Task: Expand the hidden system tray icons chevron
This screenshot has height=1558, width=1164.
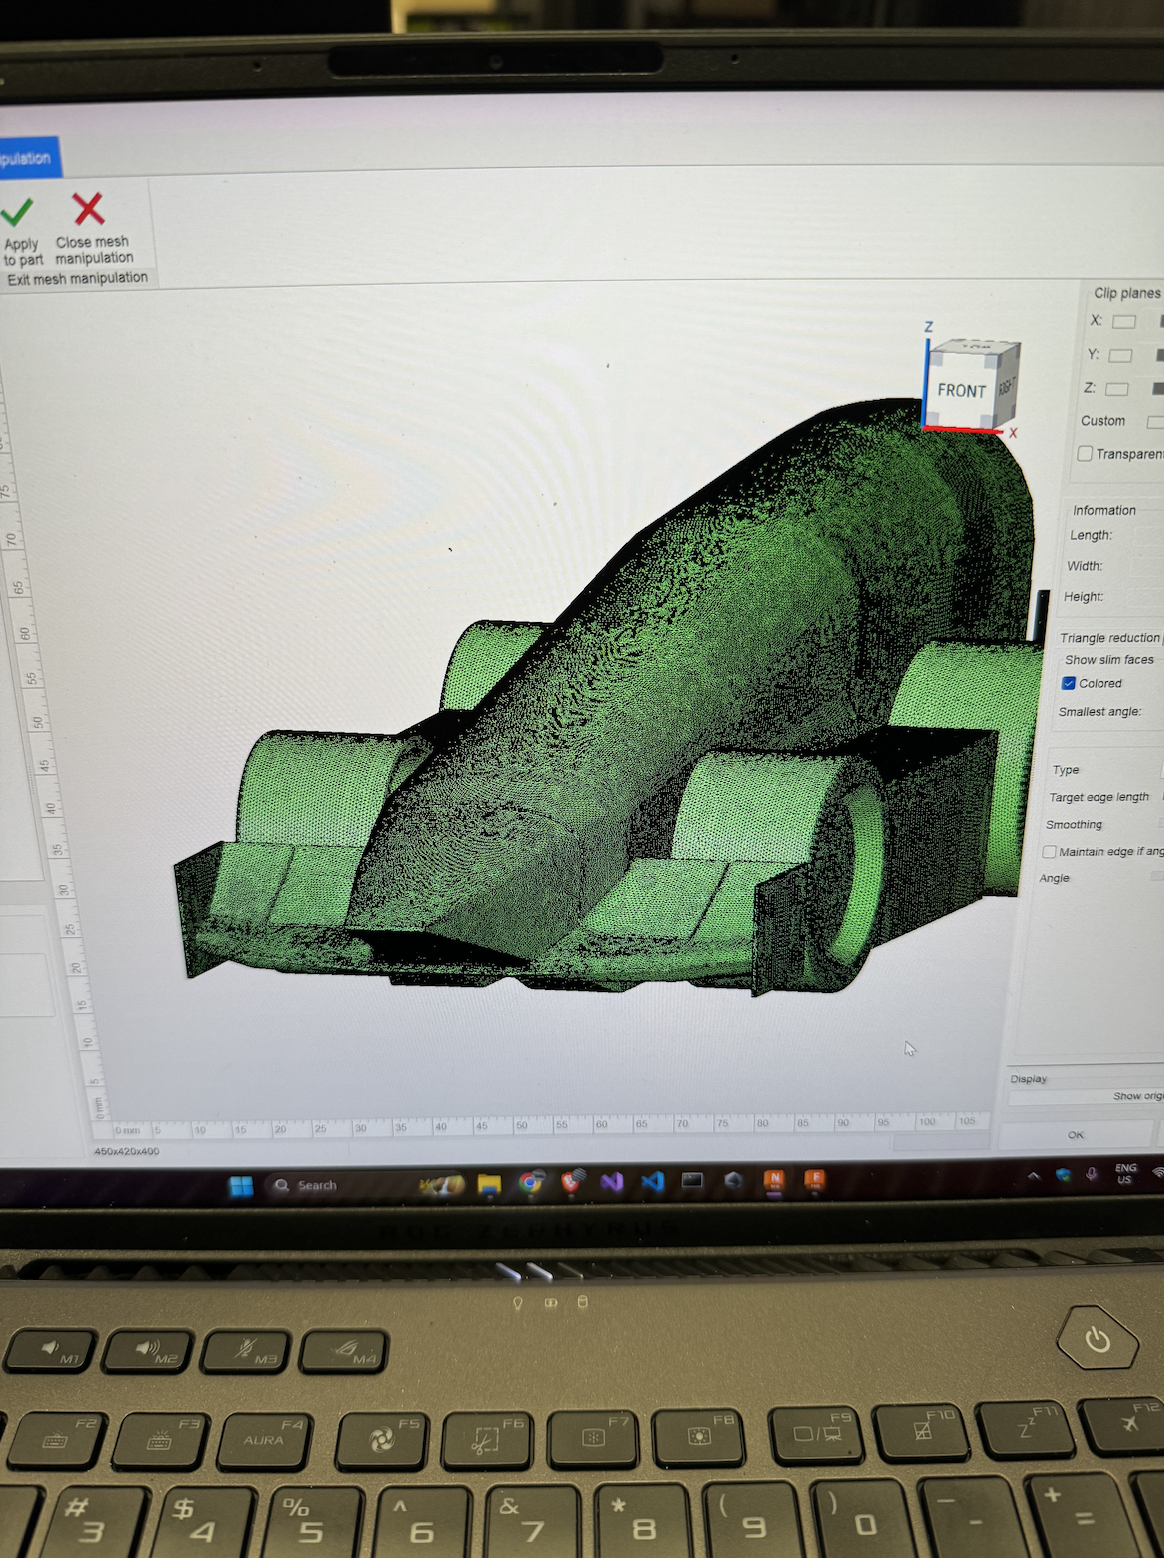Action: pos(1034,1175)
